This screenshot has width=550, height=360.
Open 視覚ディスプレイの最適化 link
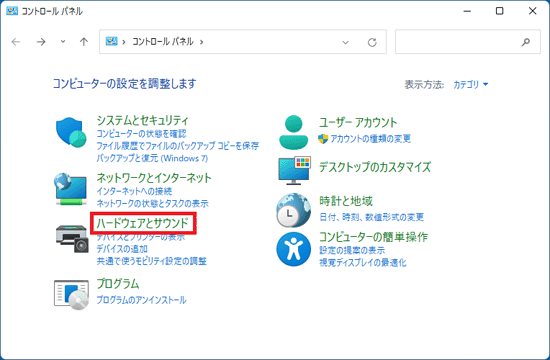click(x=363, y=262)
